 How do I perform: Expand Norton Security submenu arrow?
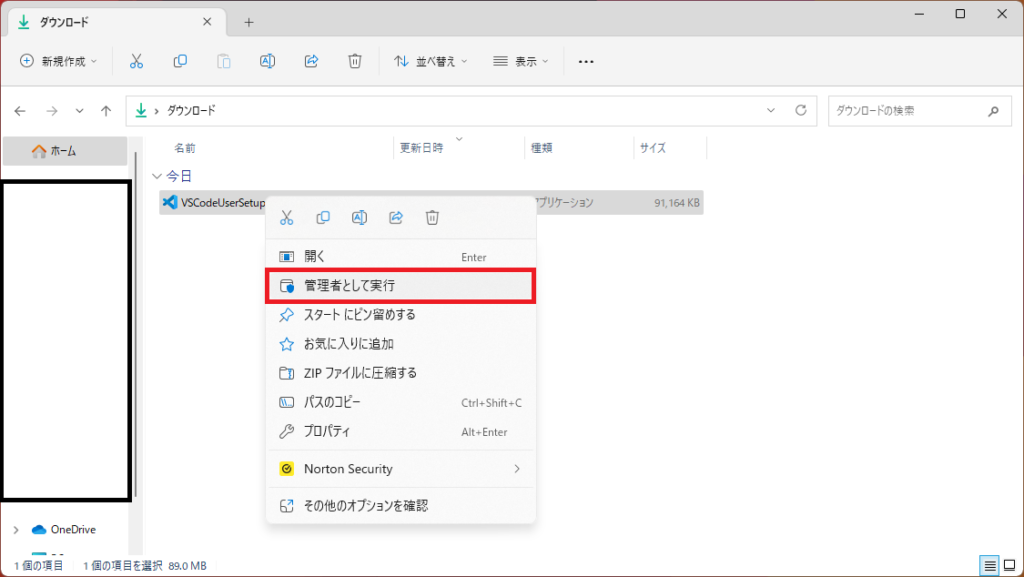click(x=517, y=469)
